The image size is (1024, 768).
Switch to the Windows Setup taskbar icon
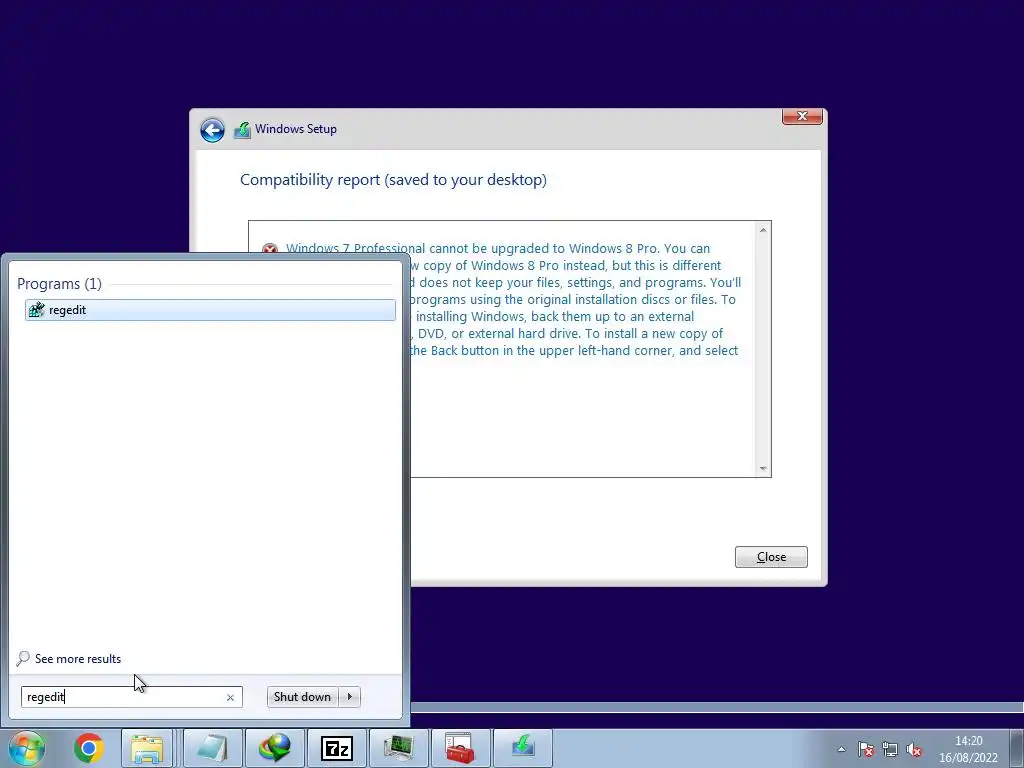523,748
